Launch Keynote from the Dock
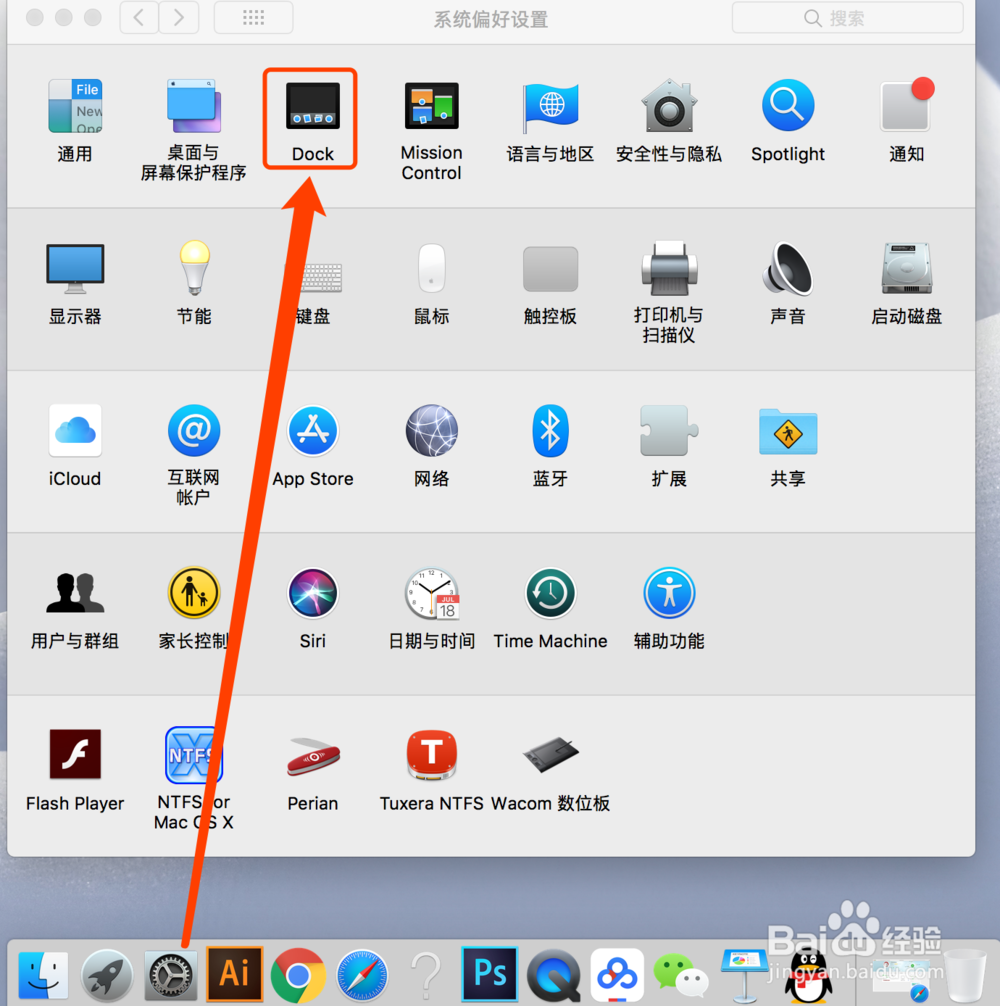This screenshot has width=1000, height=1006. [744, 975]
